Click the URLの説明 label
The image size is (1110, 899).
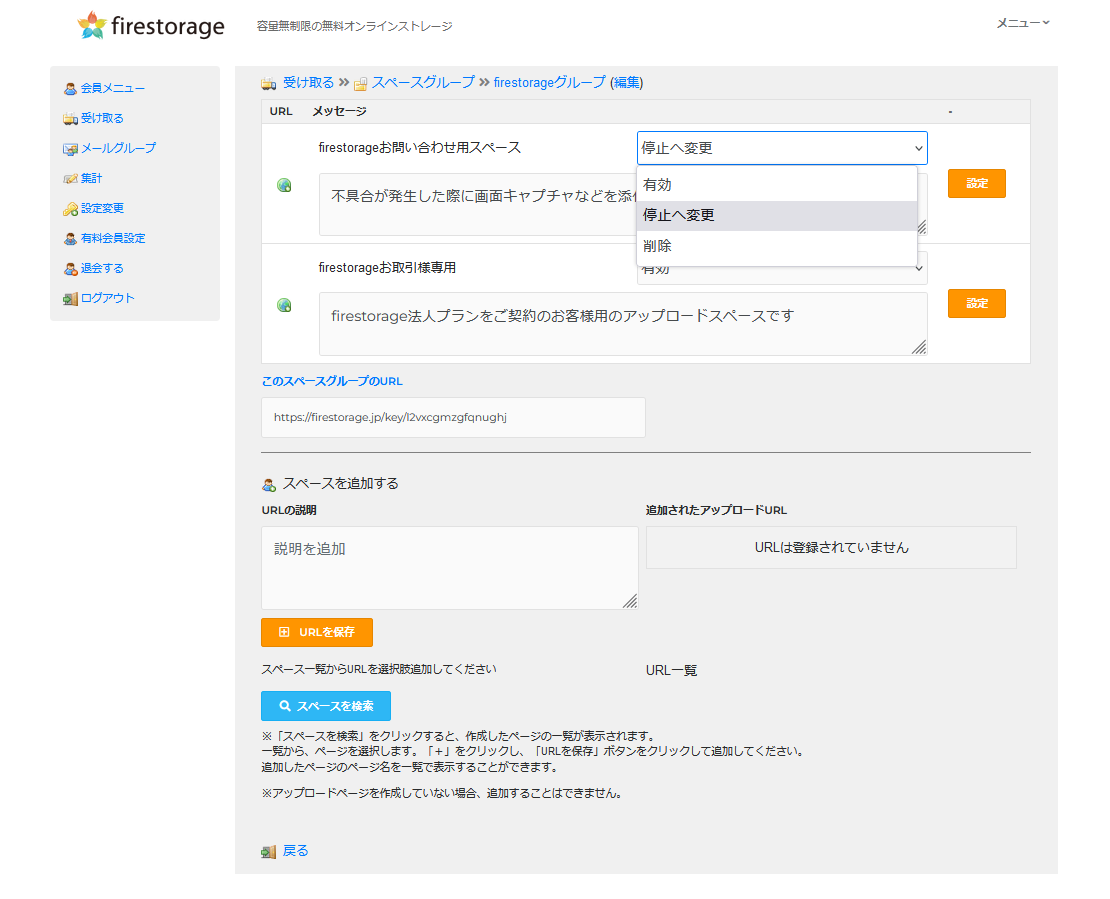tap(289, 510)
